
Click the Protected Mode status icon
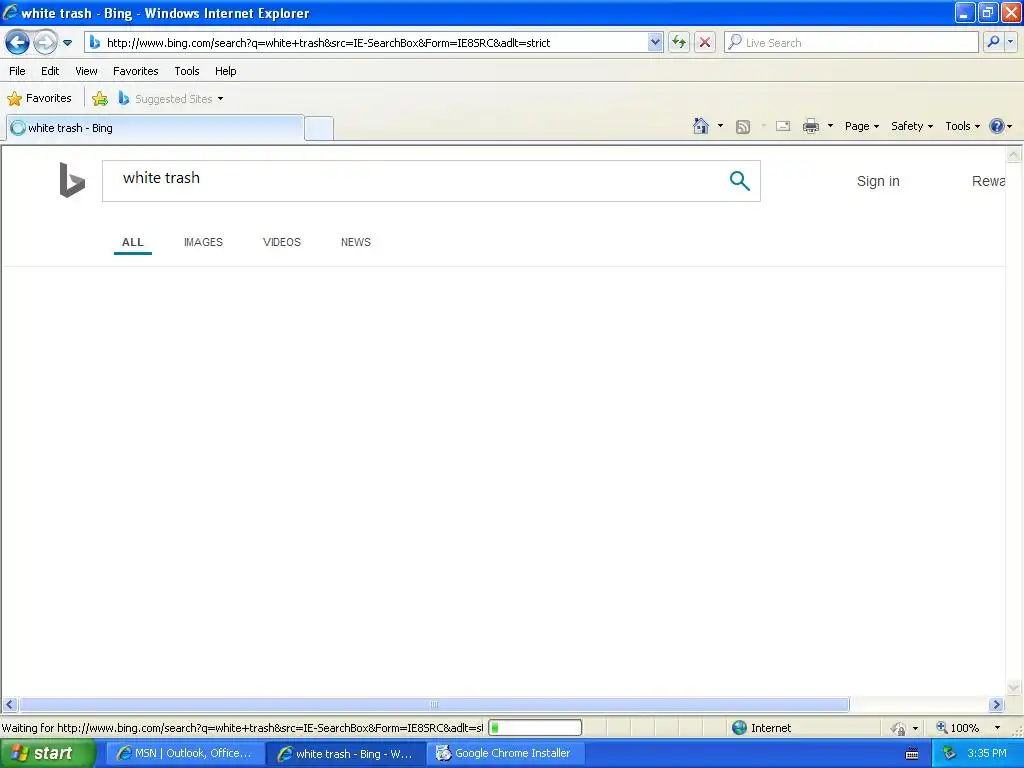(899, 728)
